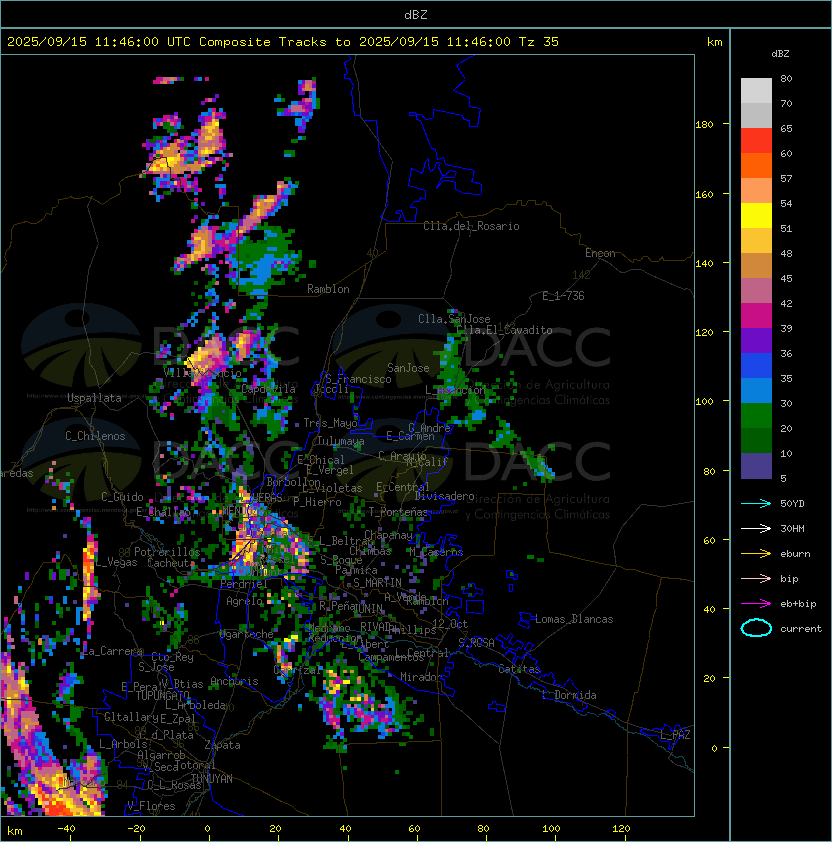Click the 'dBZ' title at top
Screen dimensions: 832x842
[416, 14]
